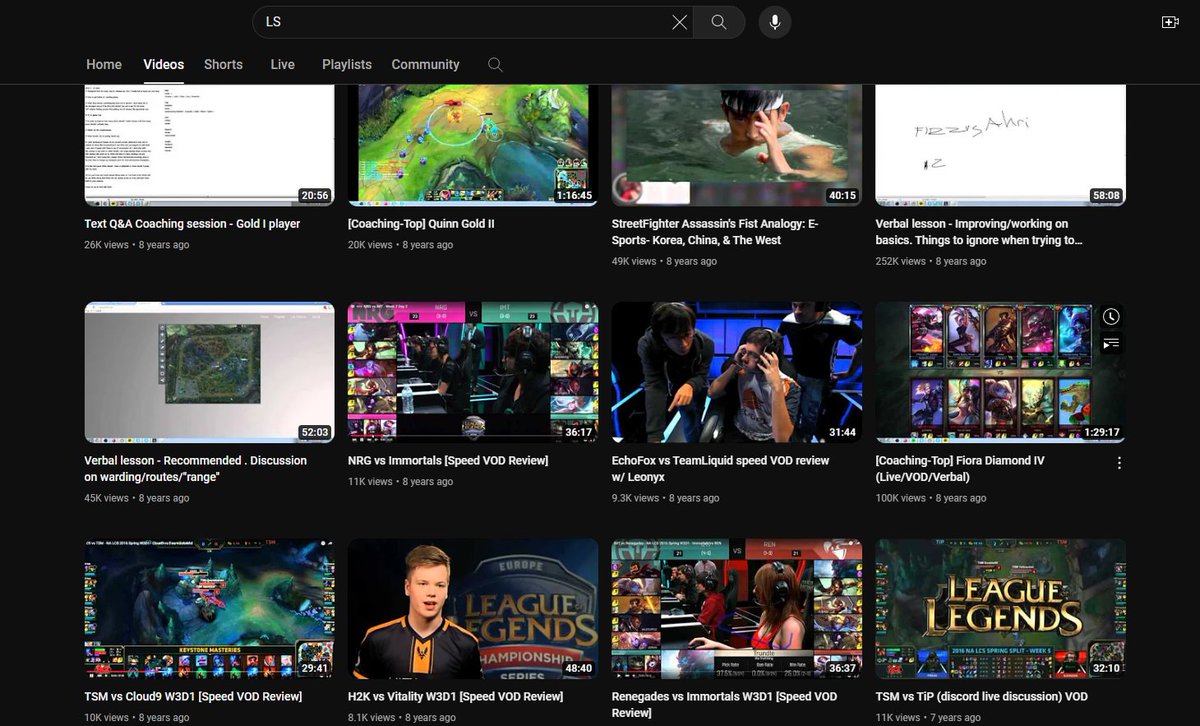
Task: Open Verbal lesson warding/routes title
Action: (195, 468)
